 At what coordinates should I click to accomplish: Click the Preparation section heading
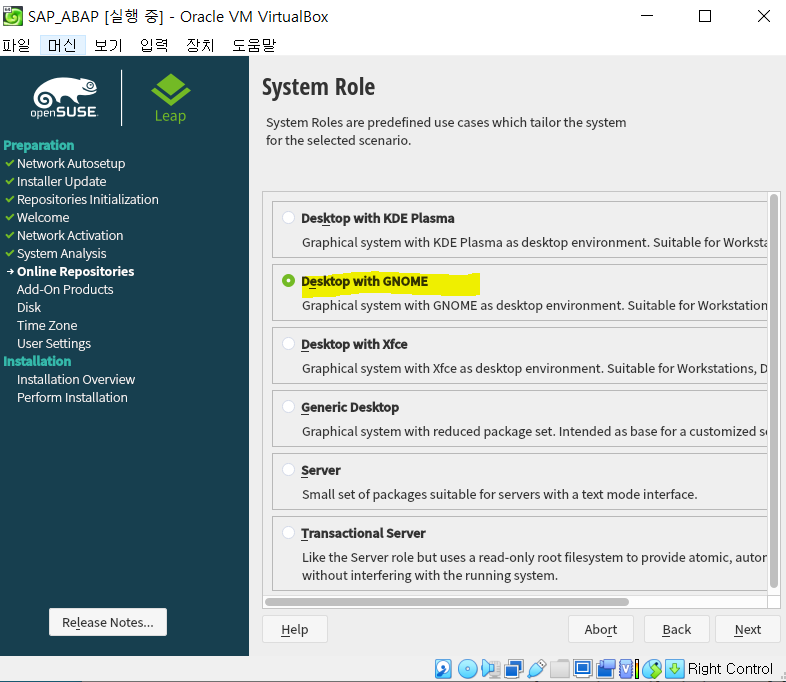[x=39, y=145]
